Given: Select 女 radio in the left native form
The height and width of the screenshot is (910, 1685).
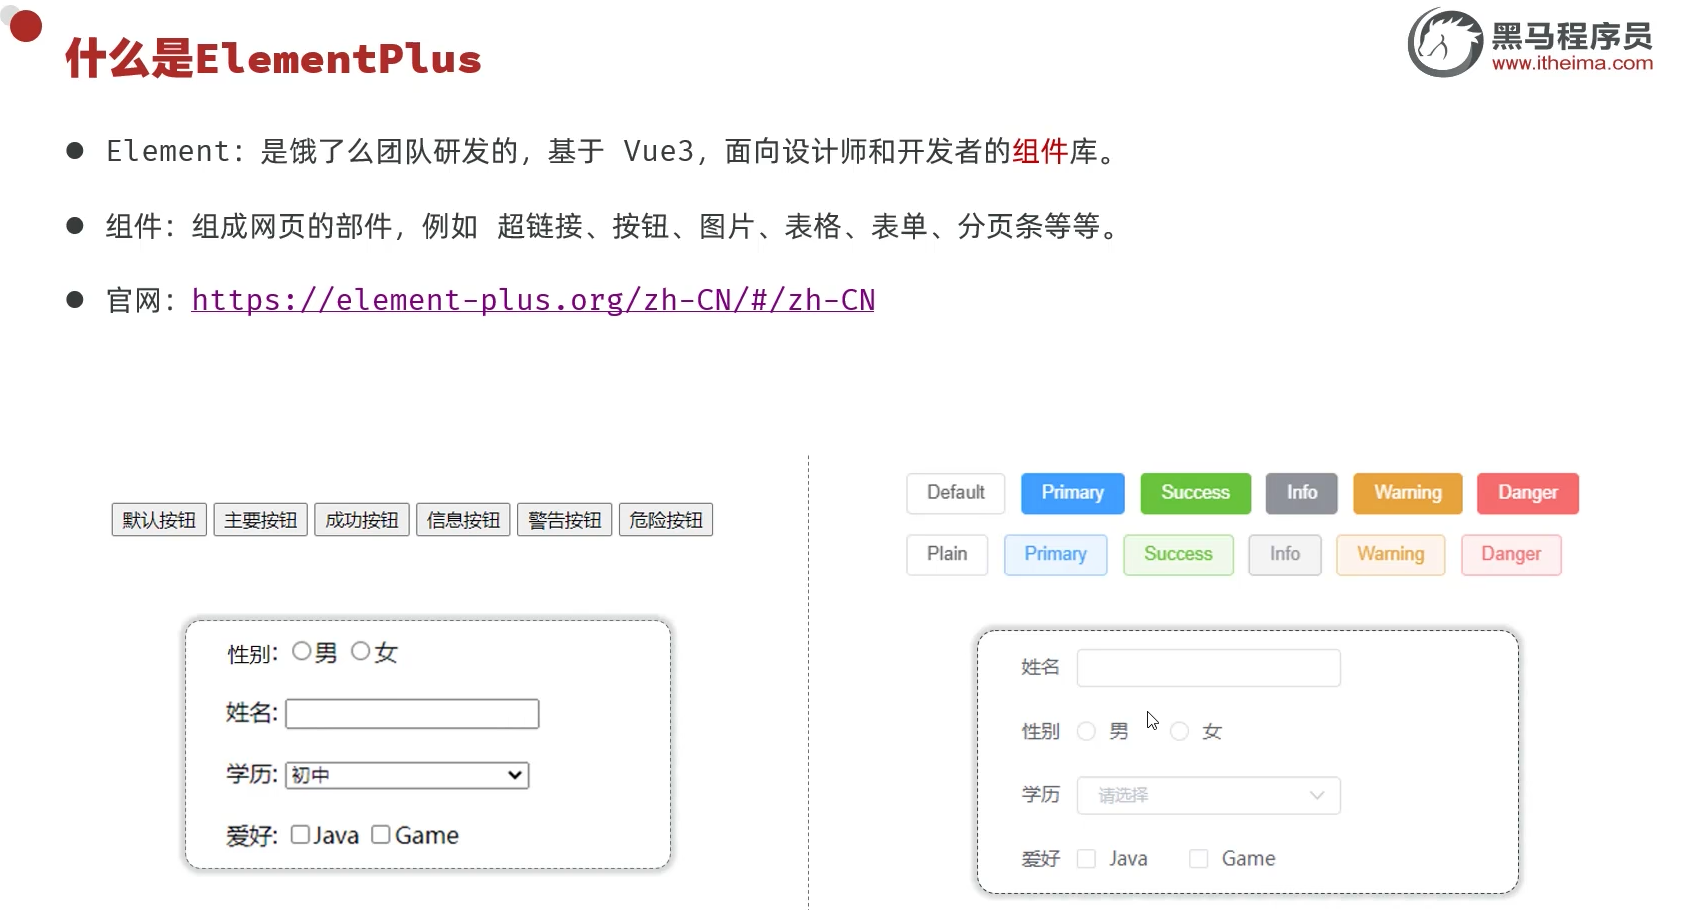Looking at the screenshot, I should 361,651.
